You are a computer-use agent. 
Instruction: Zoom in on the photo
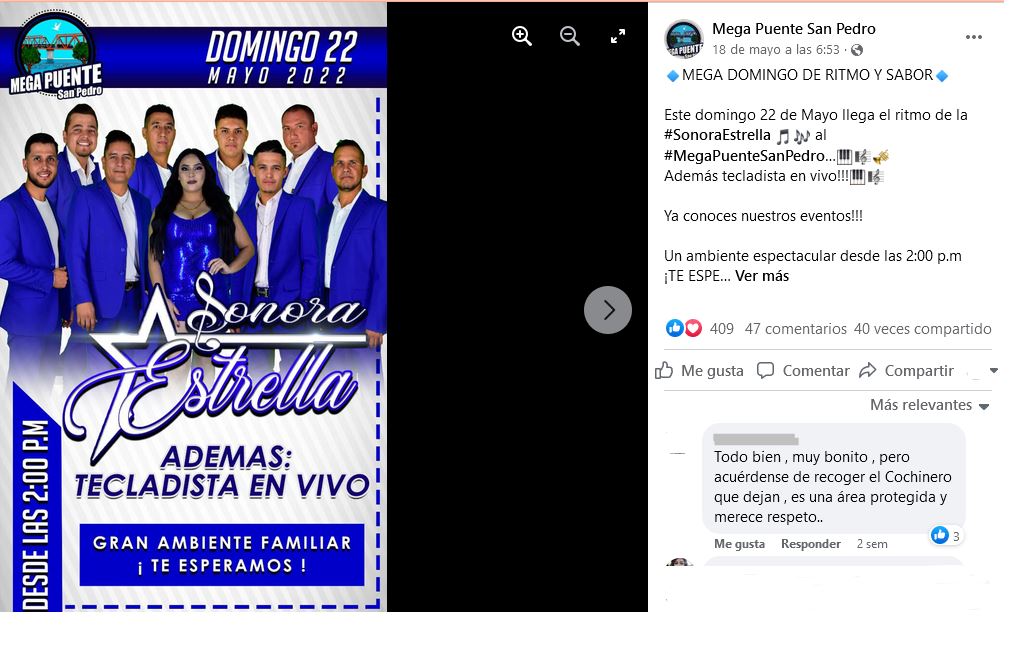(x=522, y=36)
